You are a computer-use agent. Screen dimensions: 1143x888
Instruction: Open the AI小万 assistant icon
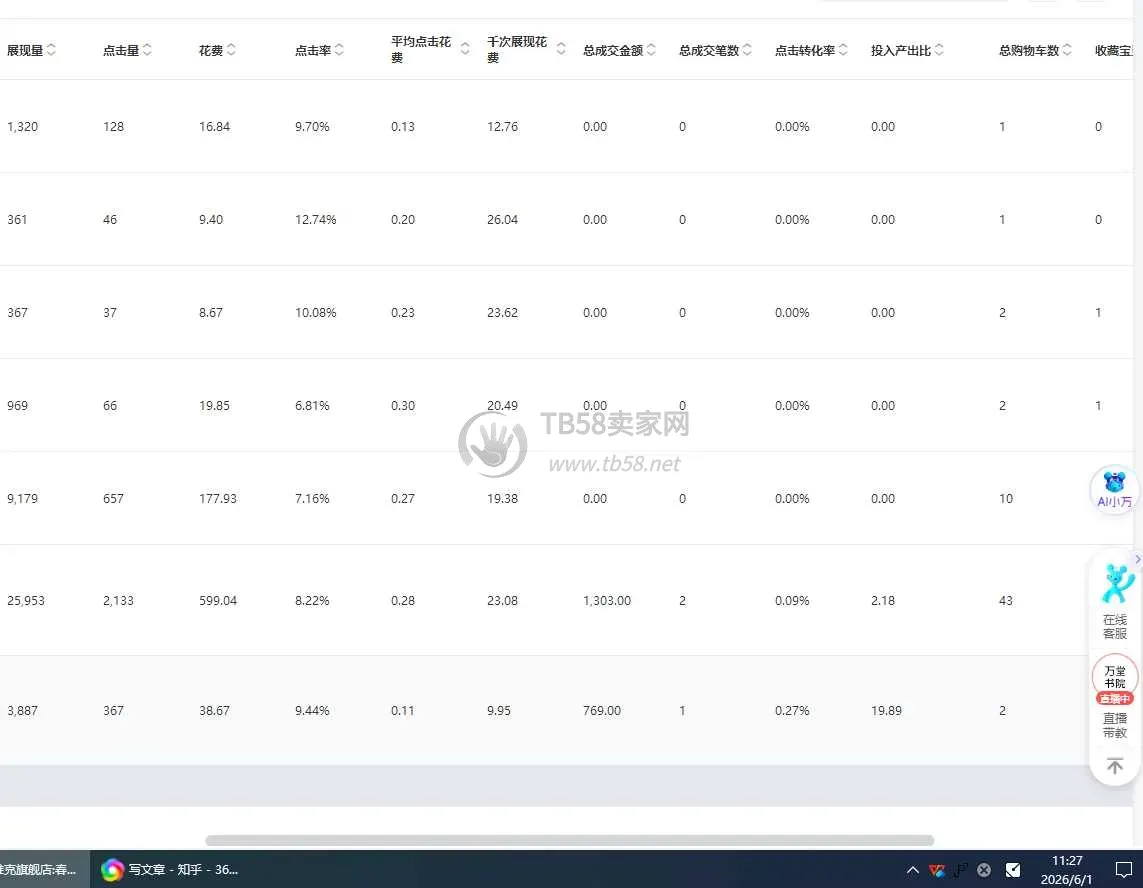pos(1115,489)
